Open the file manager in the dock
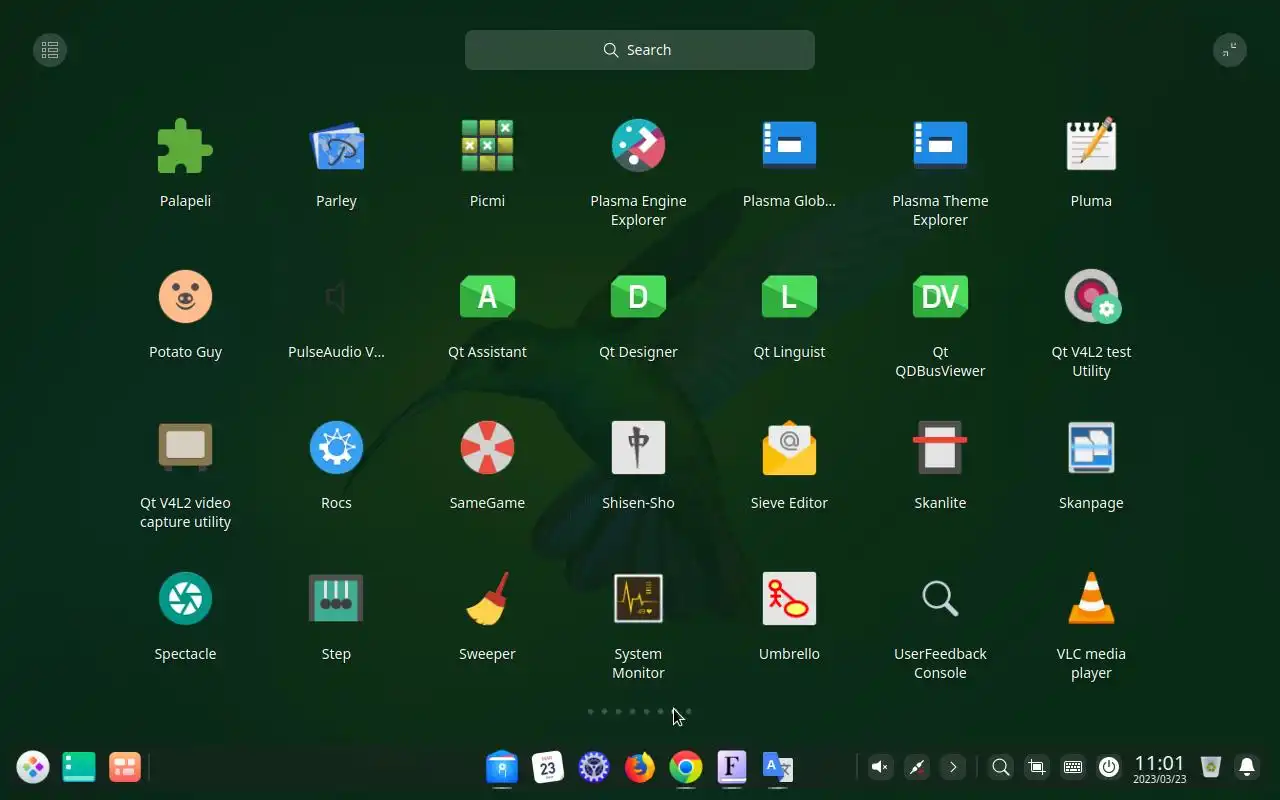Viewport: 1280px width, 800px height. tap(502, 767)
